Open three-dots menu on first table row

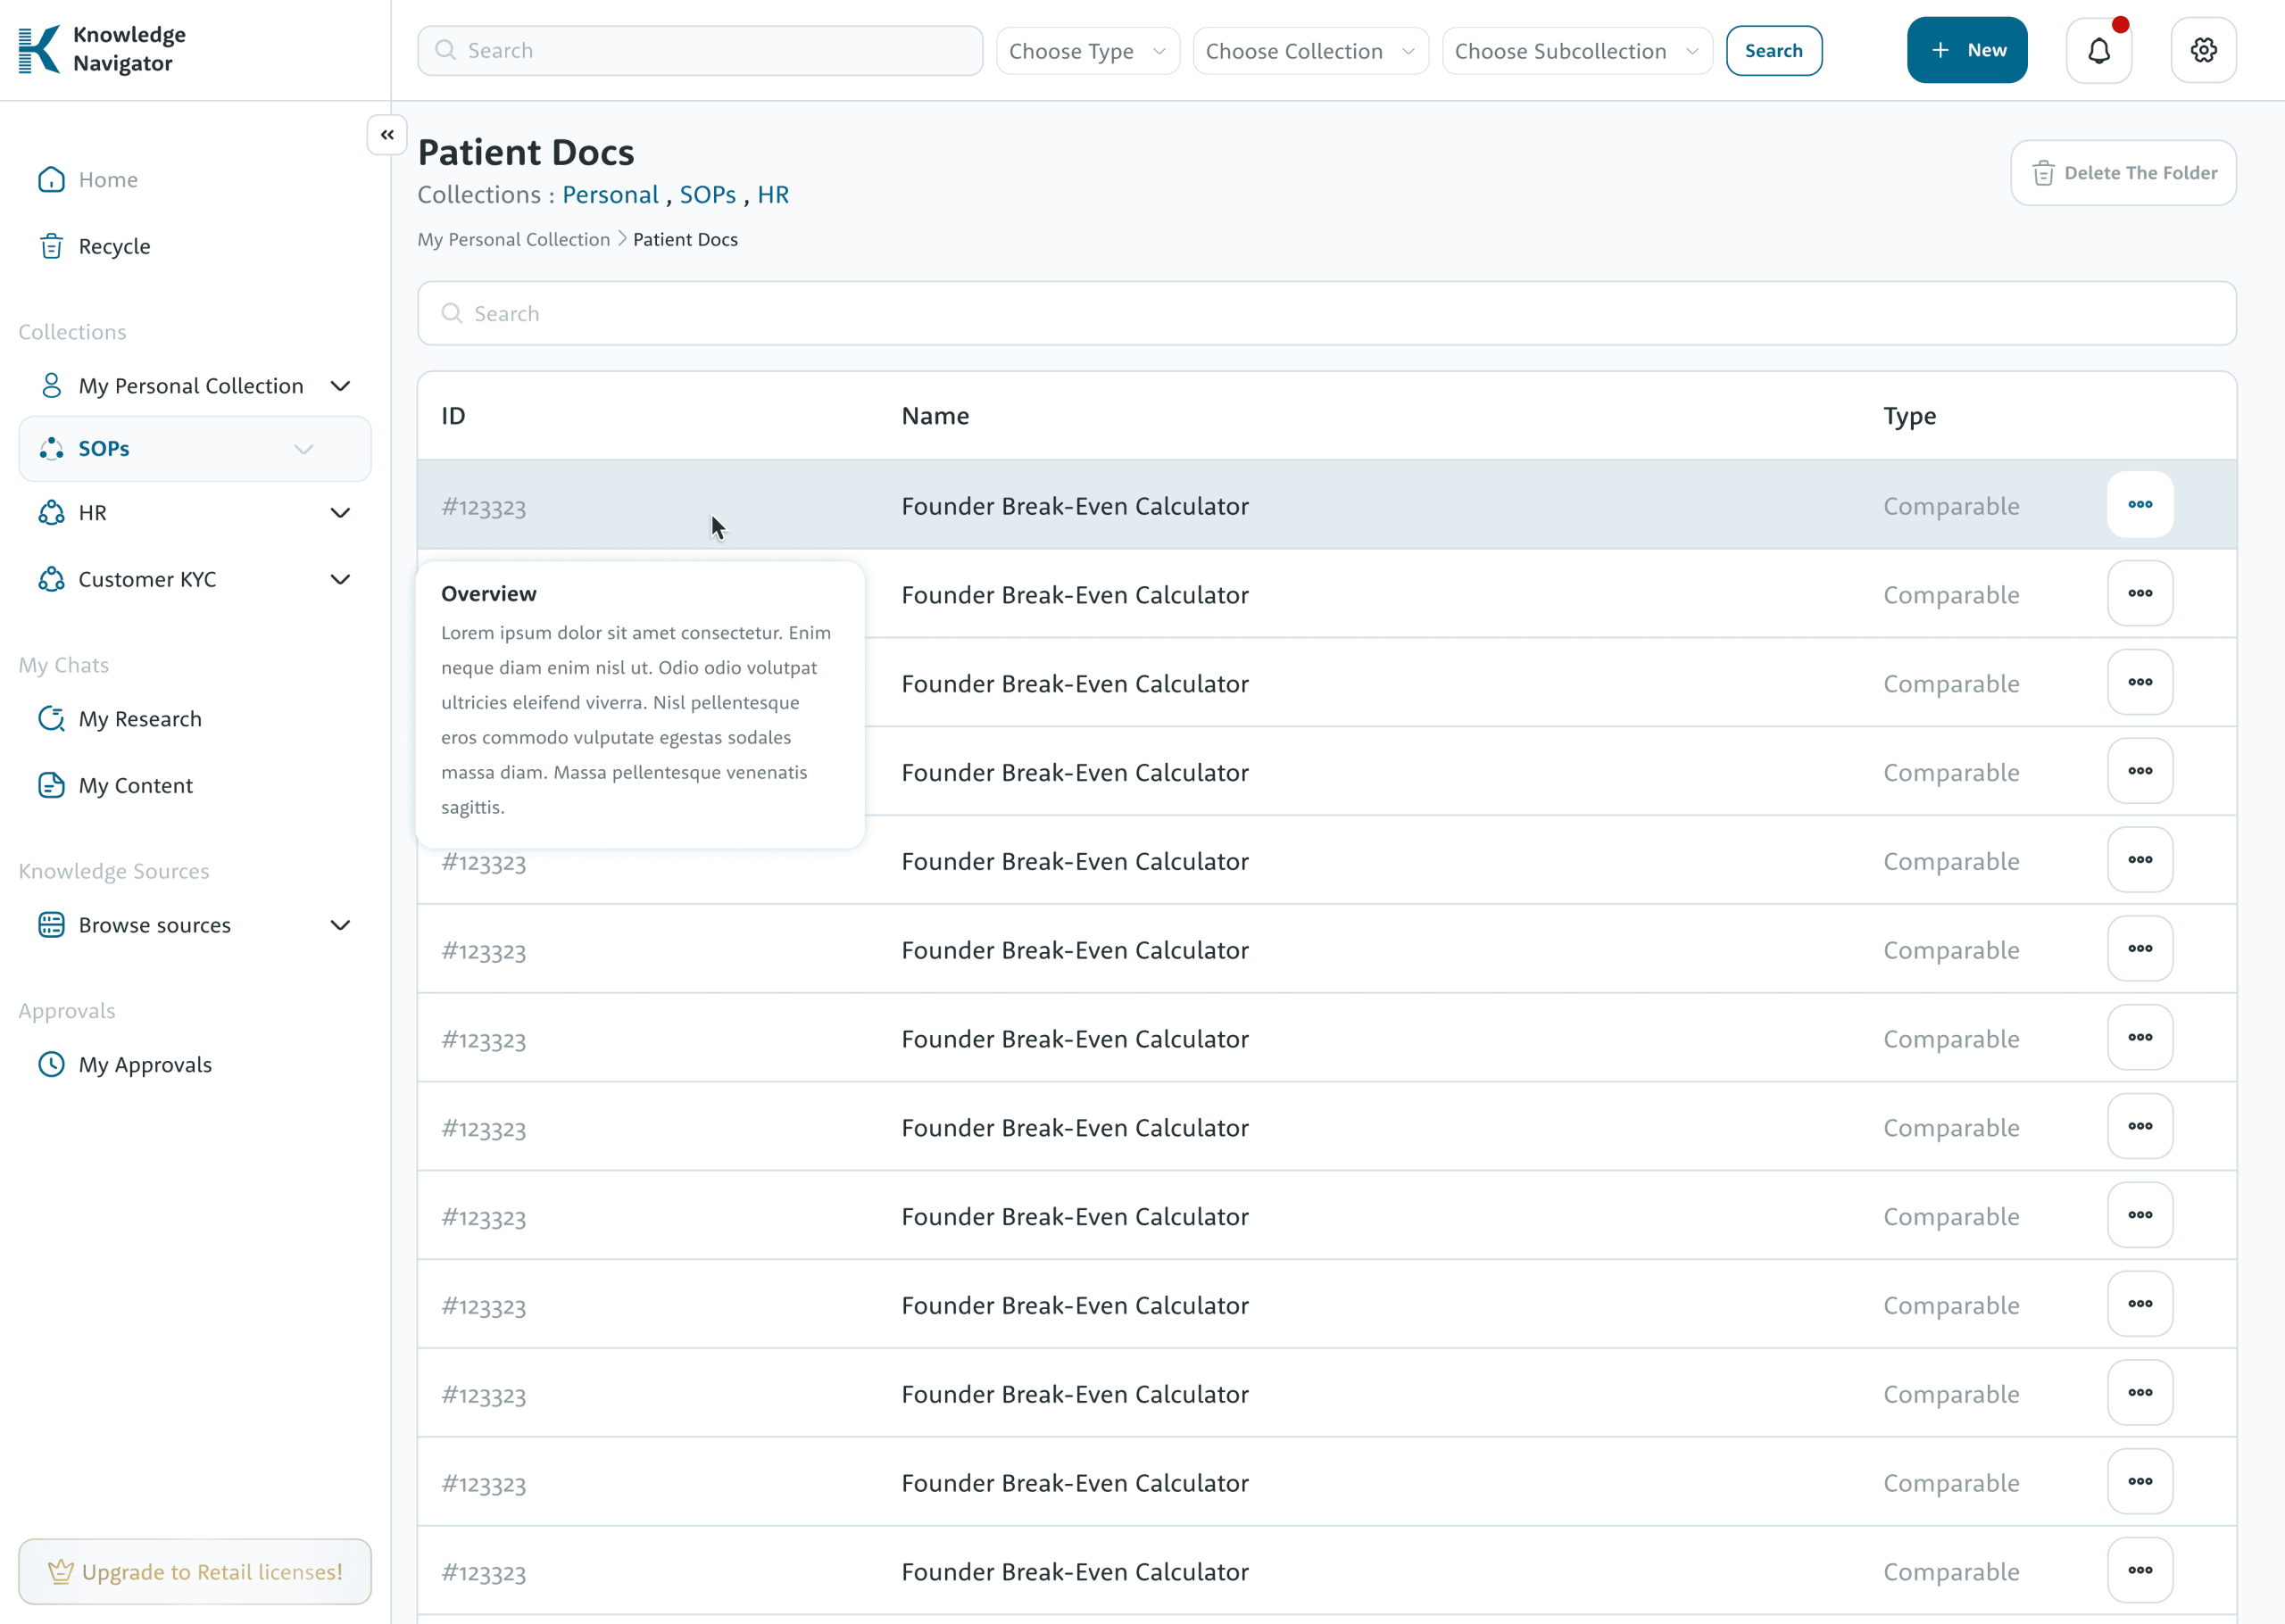[x=2139, y=505]
